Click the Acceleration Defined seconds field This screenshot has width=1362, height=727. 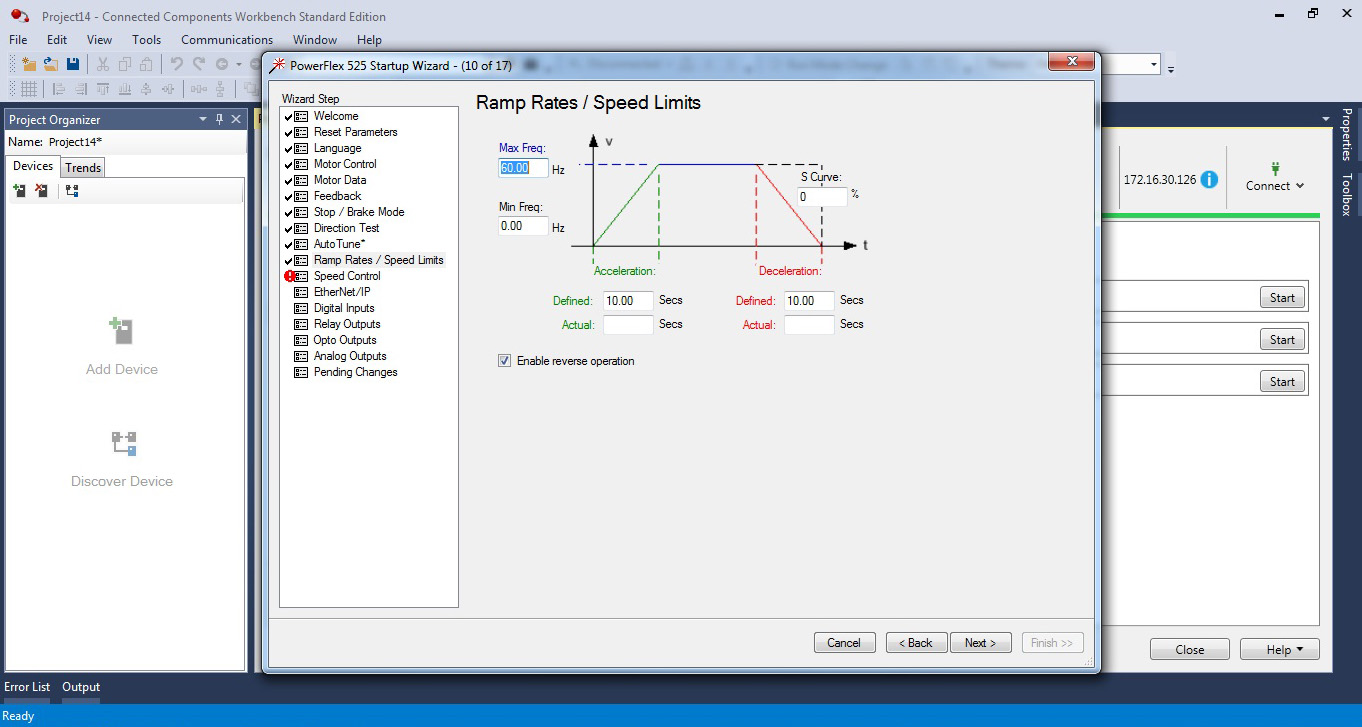tap(628, 301)
